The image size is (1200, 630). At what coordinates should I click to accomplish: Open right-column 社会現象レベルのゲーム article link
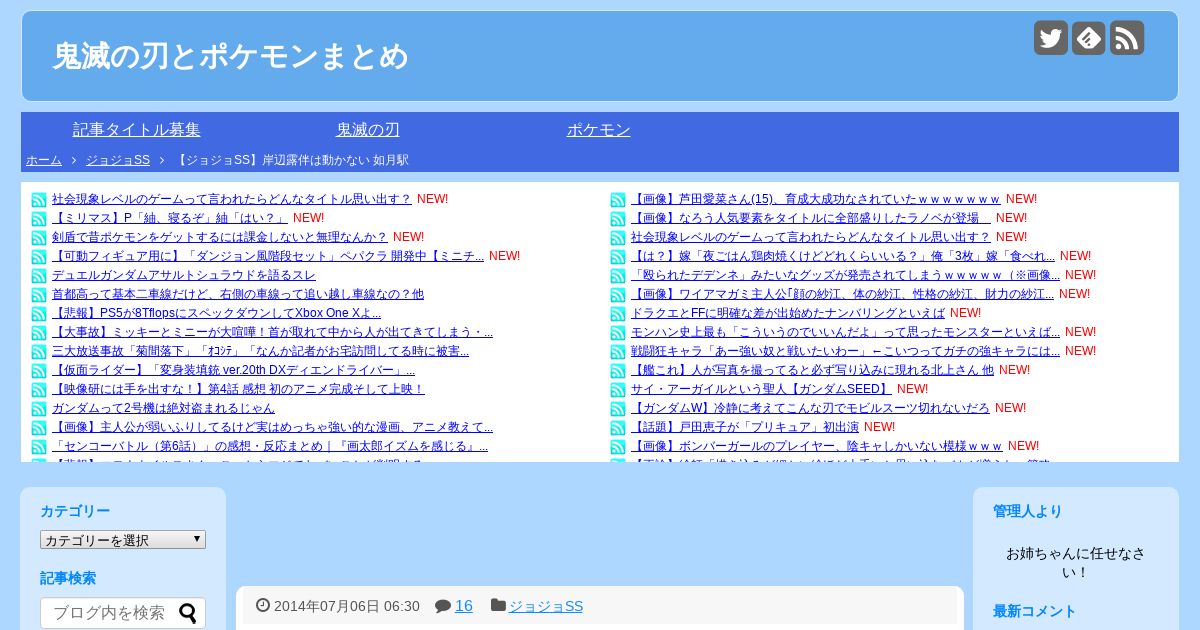[x=810, y=237]
